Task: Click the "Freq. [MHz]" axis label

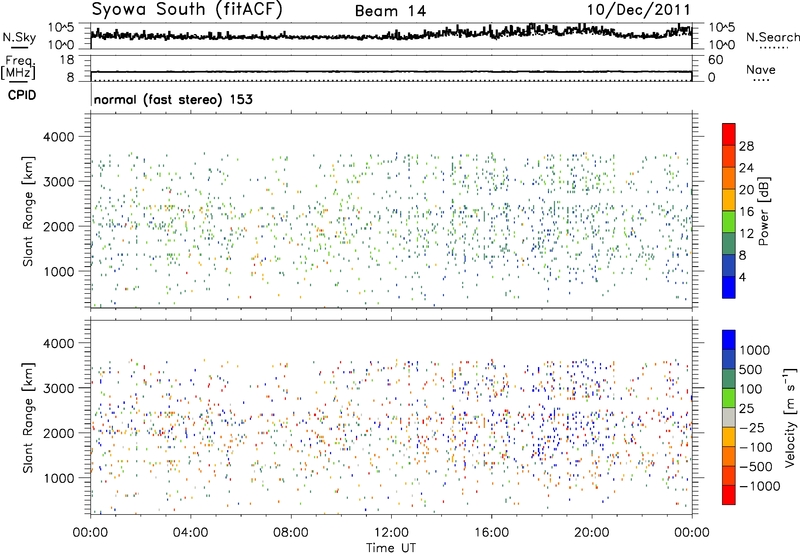Action: [x=18, y=68]
